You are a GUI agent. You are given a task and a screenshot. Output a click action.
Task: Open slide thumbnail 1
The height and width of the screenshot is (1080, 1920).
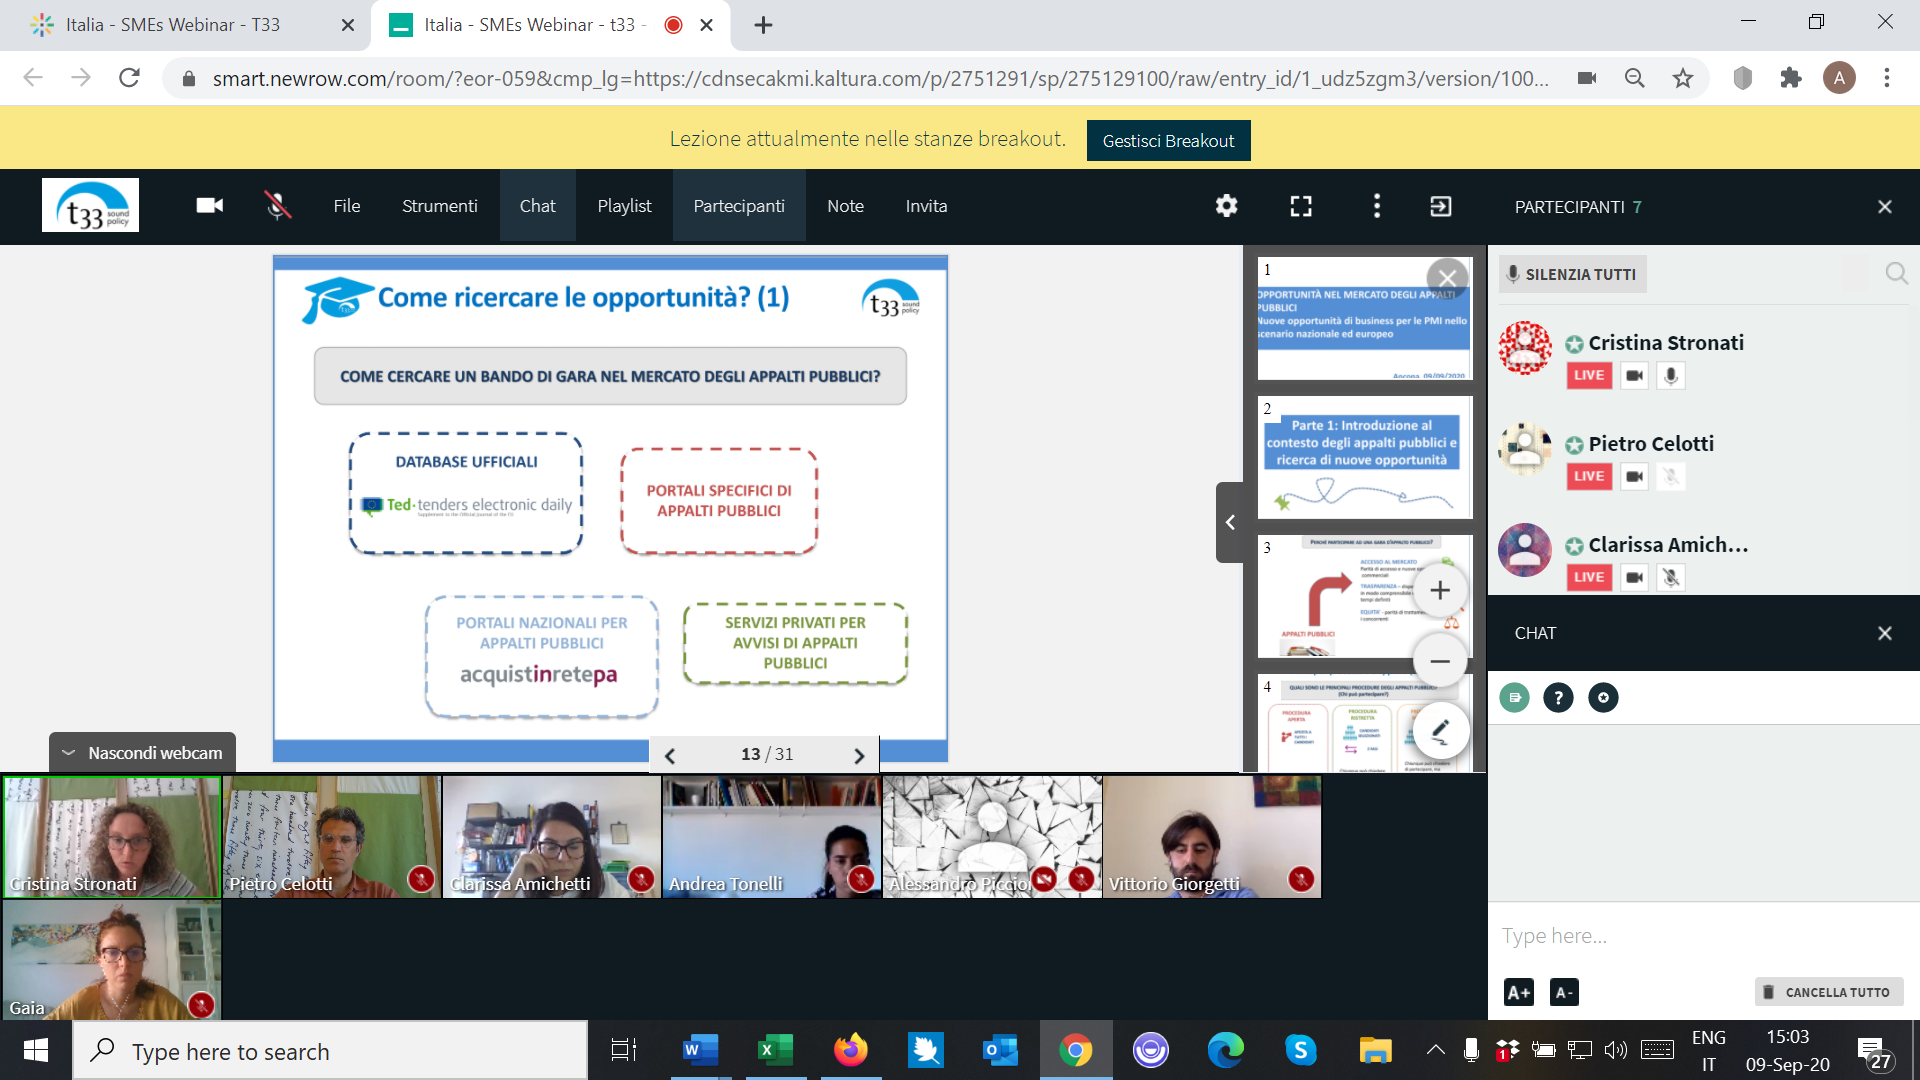(x=1364, y=318)
